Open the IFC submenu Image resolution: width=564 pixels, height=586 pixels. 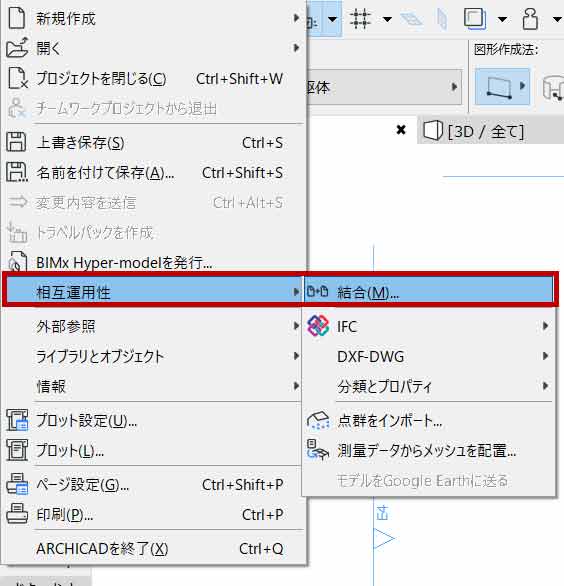pos(429,326)
